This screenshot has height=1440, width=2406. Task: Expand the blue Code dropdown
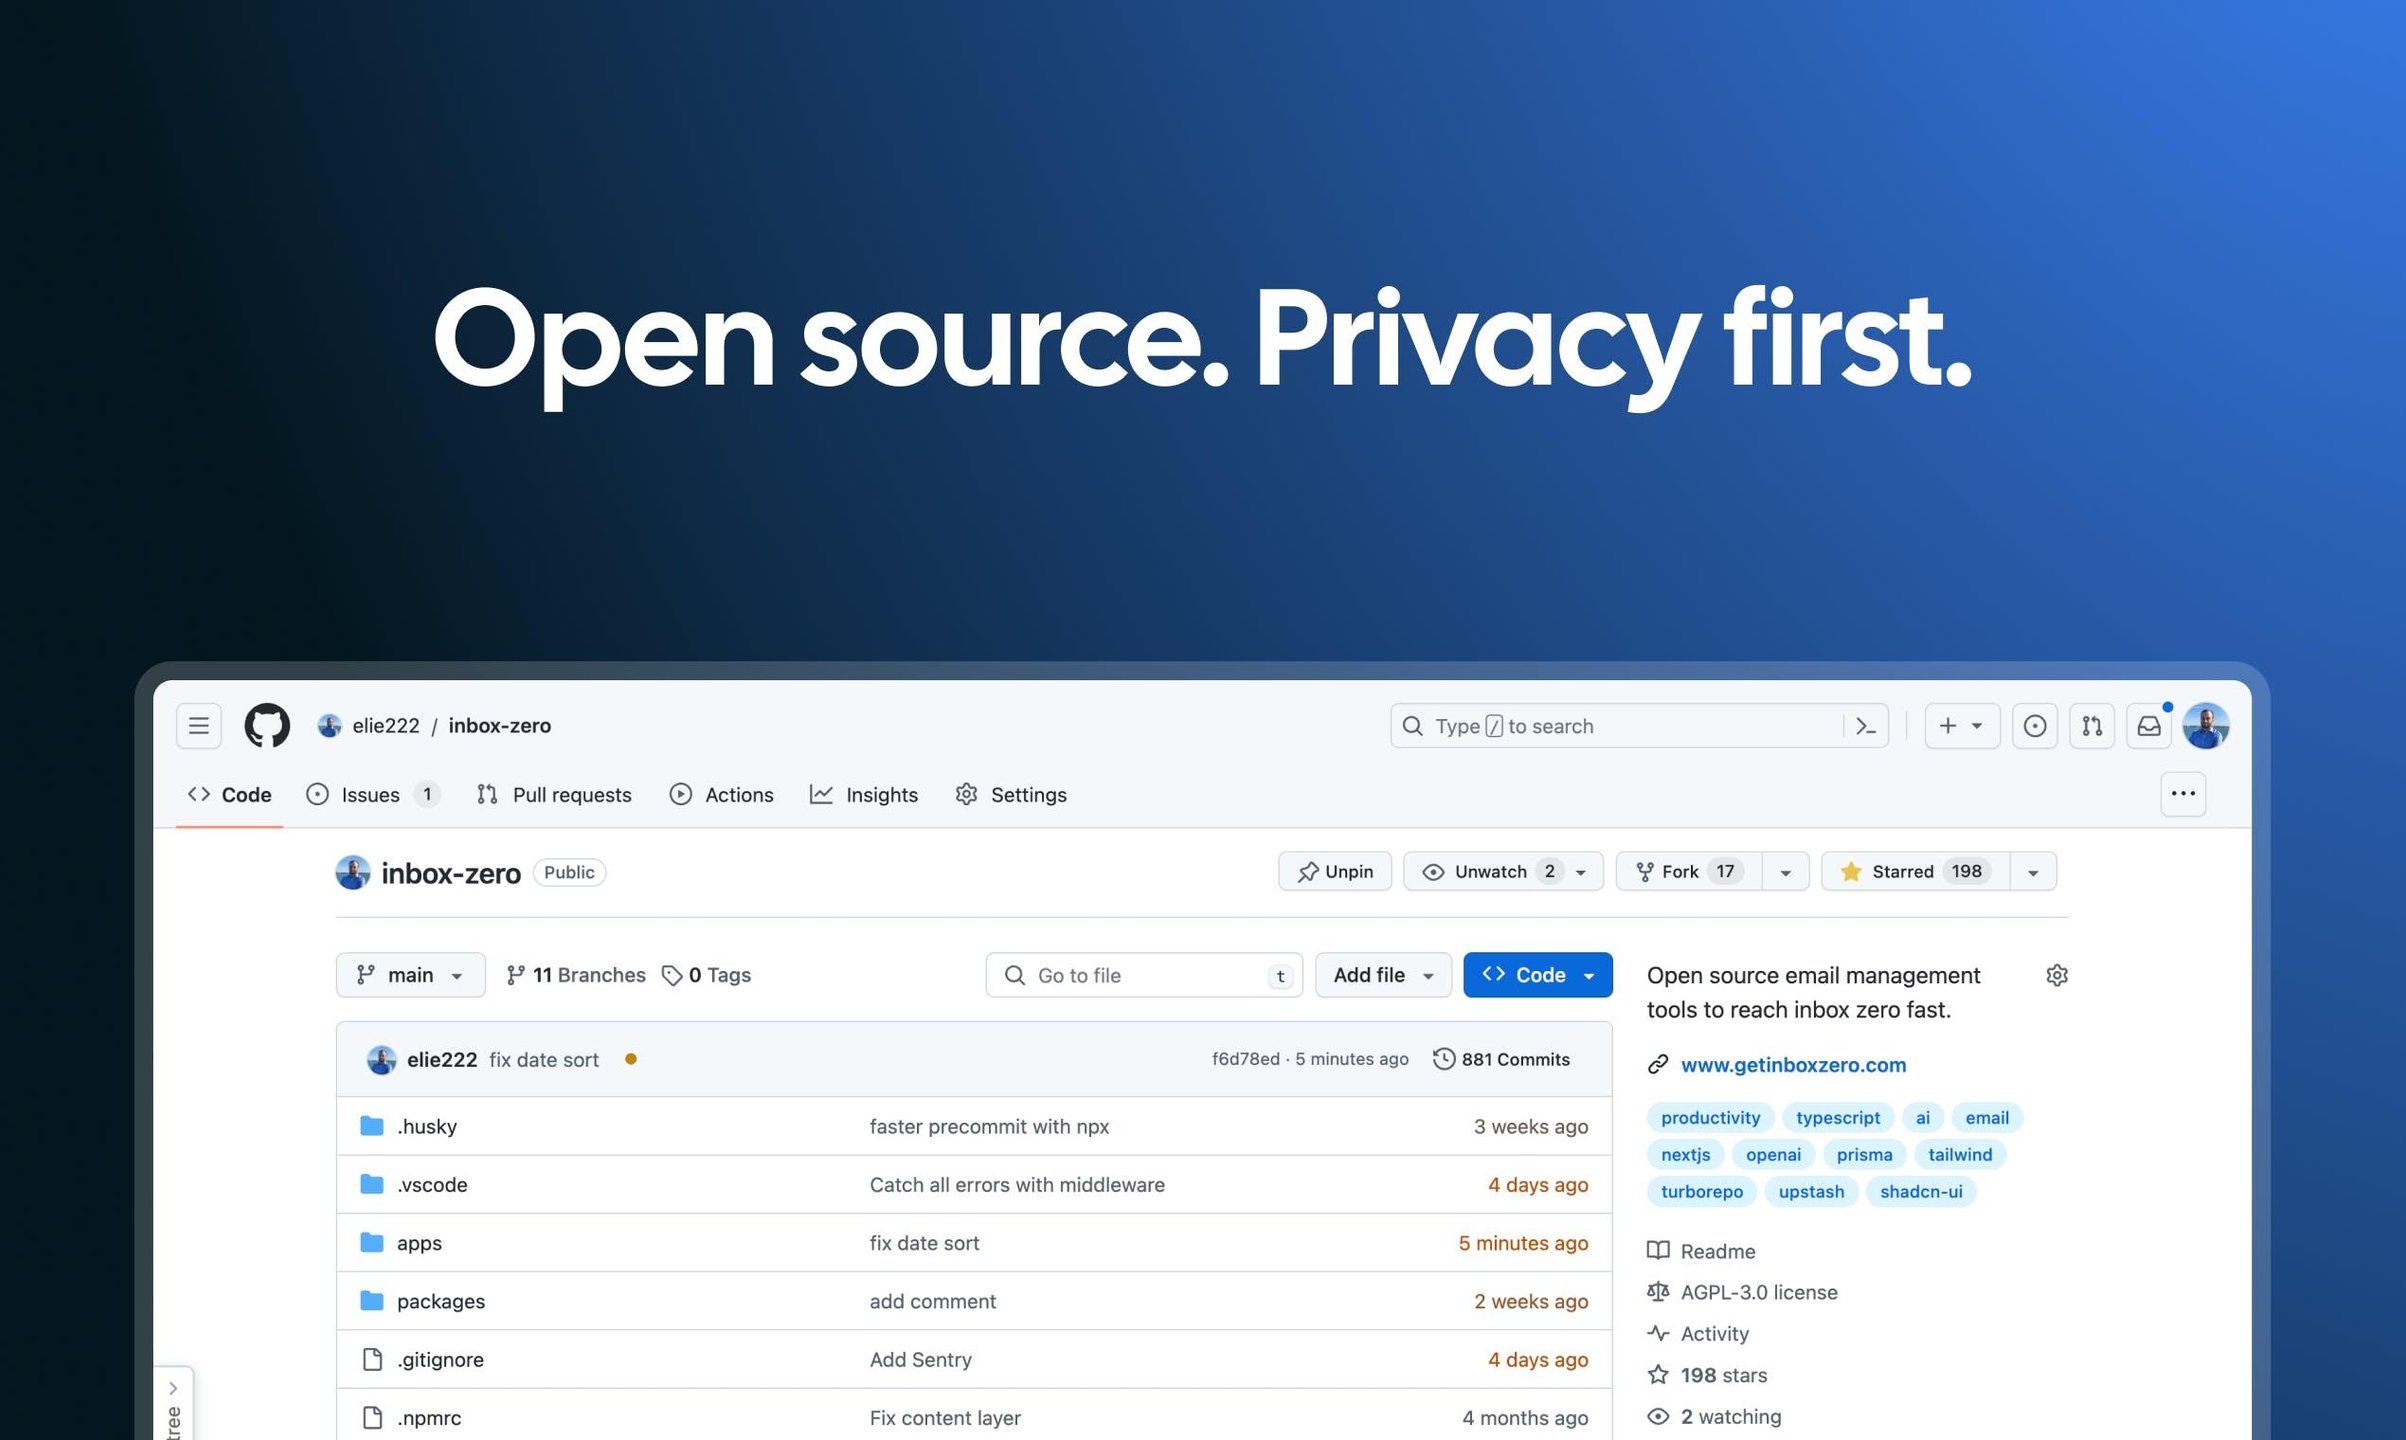tap(1537, 975)
